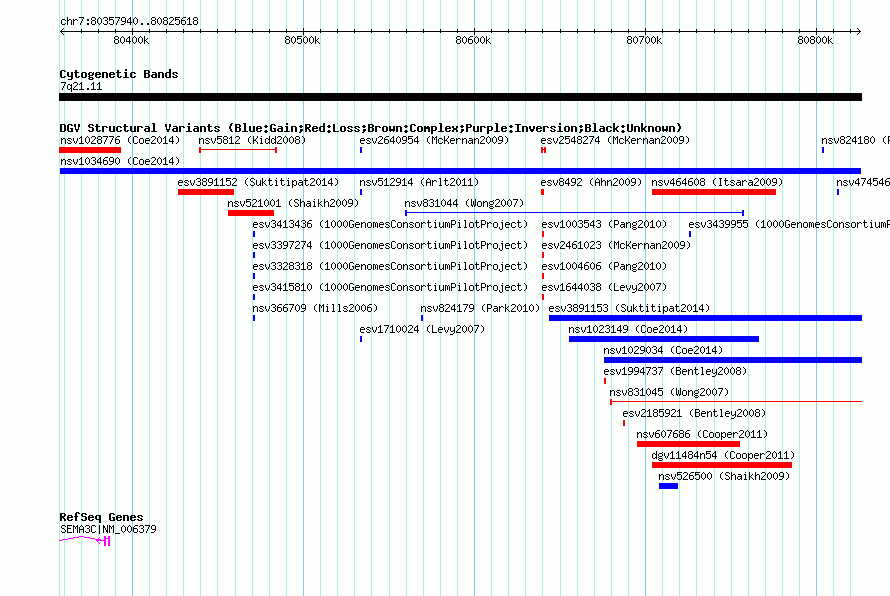890x596 pixels.
Task: Select the blue nsv1029034 gain bar
Action: coord(733,360)
